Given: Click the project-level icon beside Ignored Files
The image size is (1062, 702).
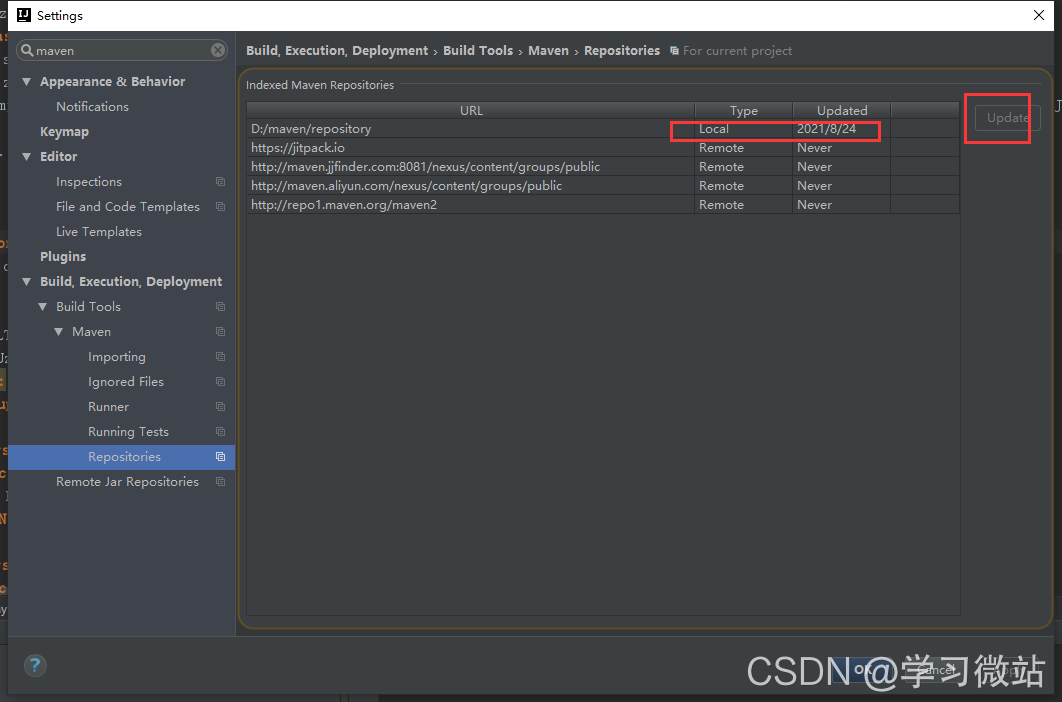Looking at the screenshot, I should click(x=220, y=381).
